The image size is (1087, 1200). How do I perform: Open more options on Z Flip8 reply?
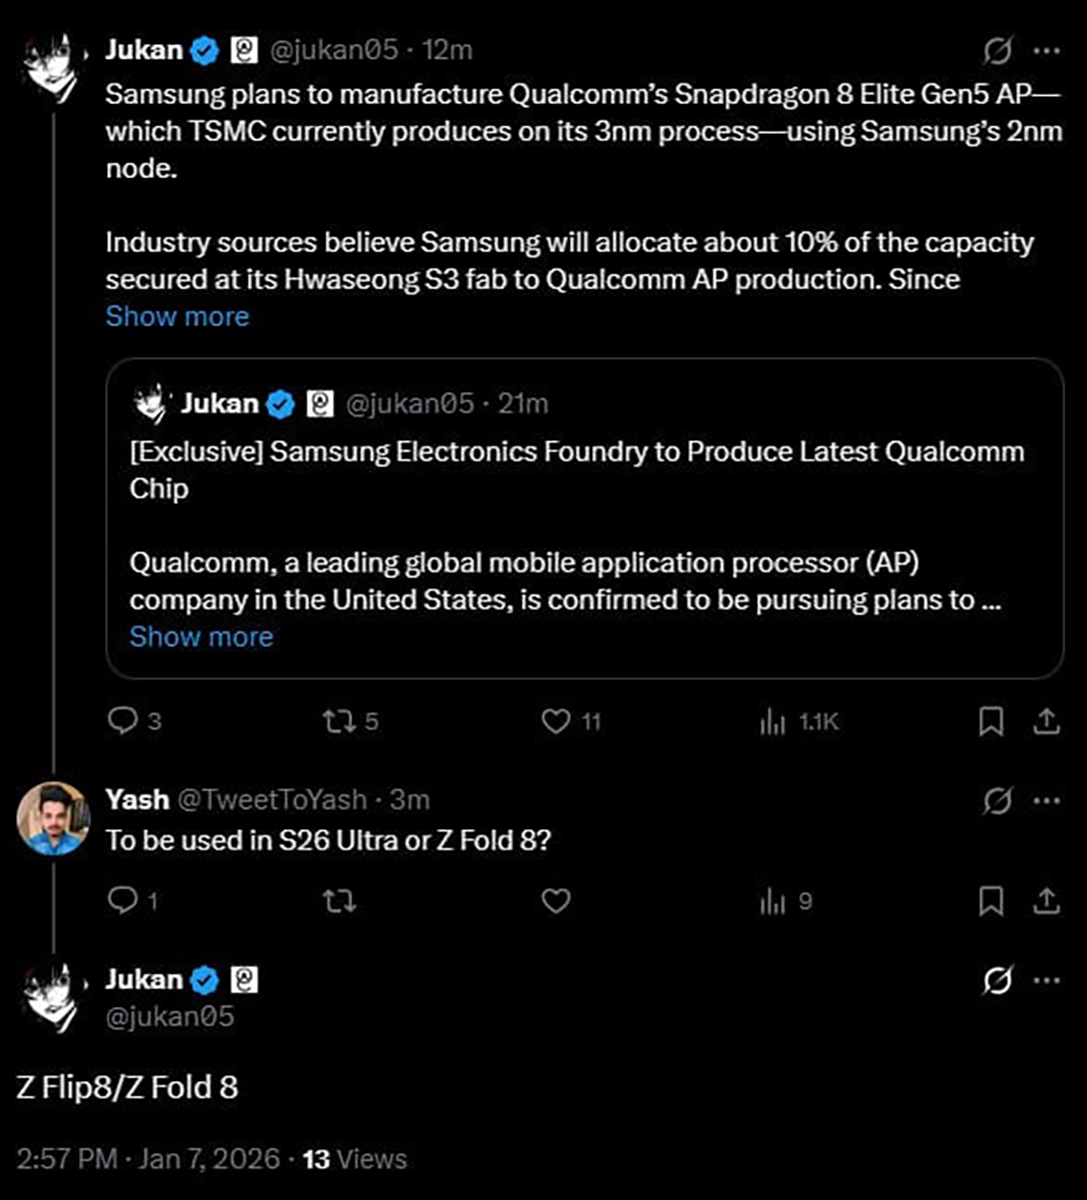coord(1046,980)
